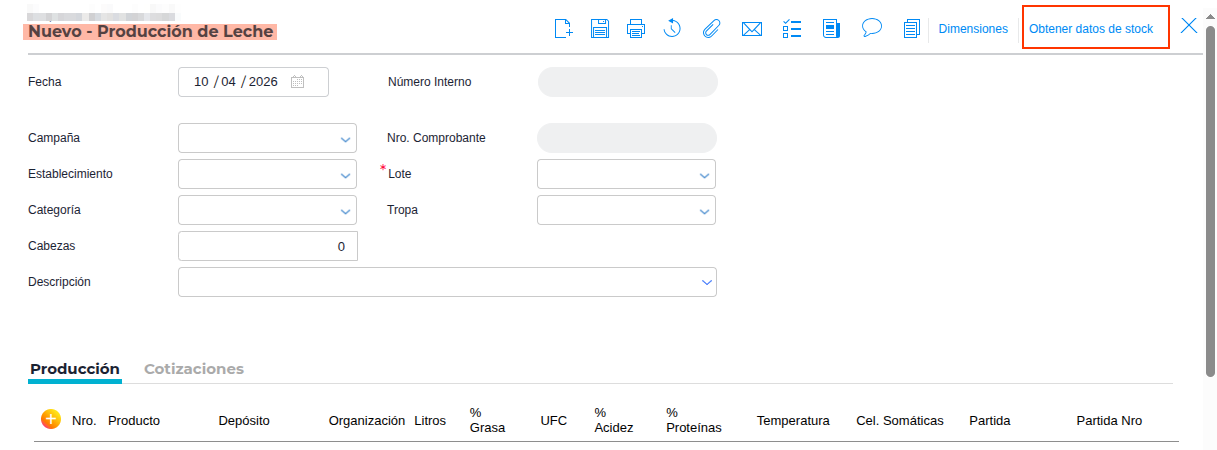
Task: Click Obtener datos de stock
Action: pos(1091,29)
